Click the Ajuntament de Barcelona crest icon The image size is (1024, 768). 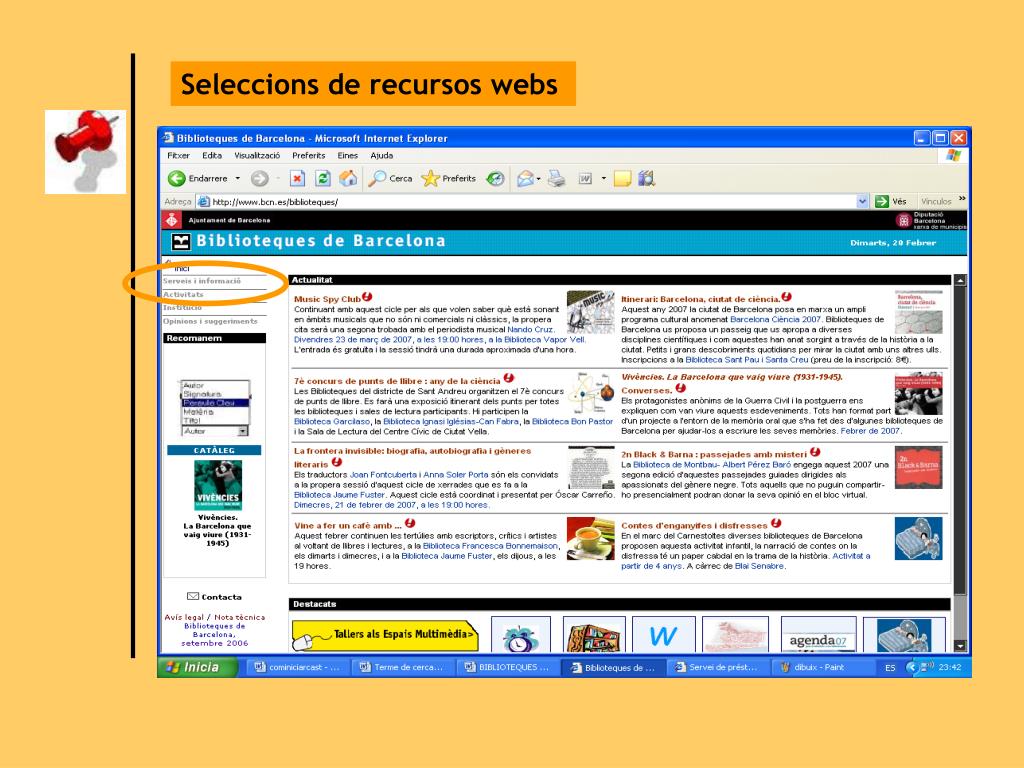[172, 220]
